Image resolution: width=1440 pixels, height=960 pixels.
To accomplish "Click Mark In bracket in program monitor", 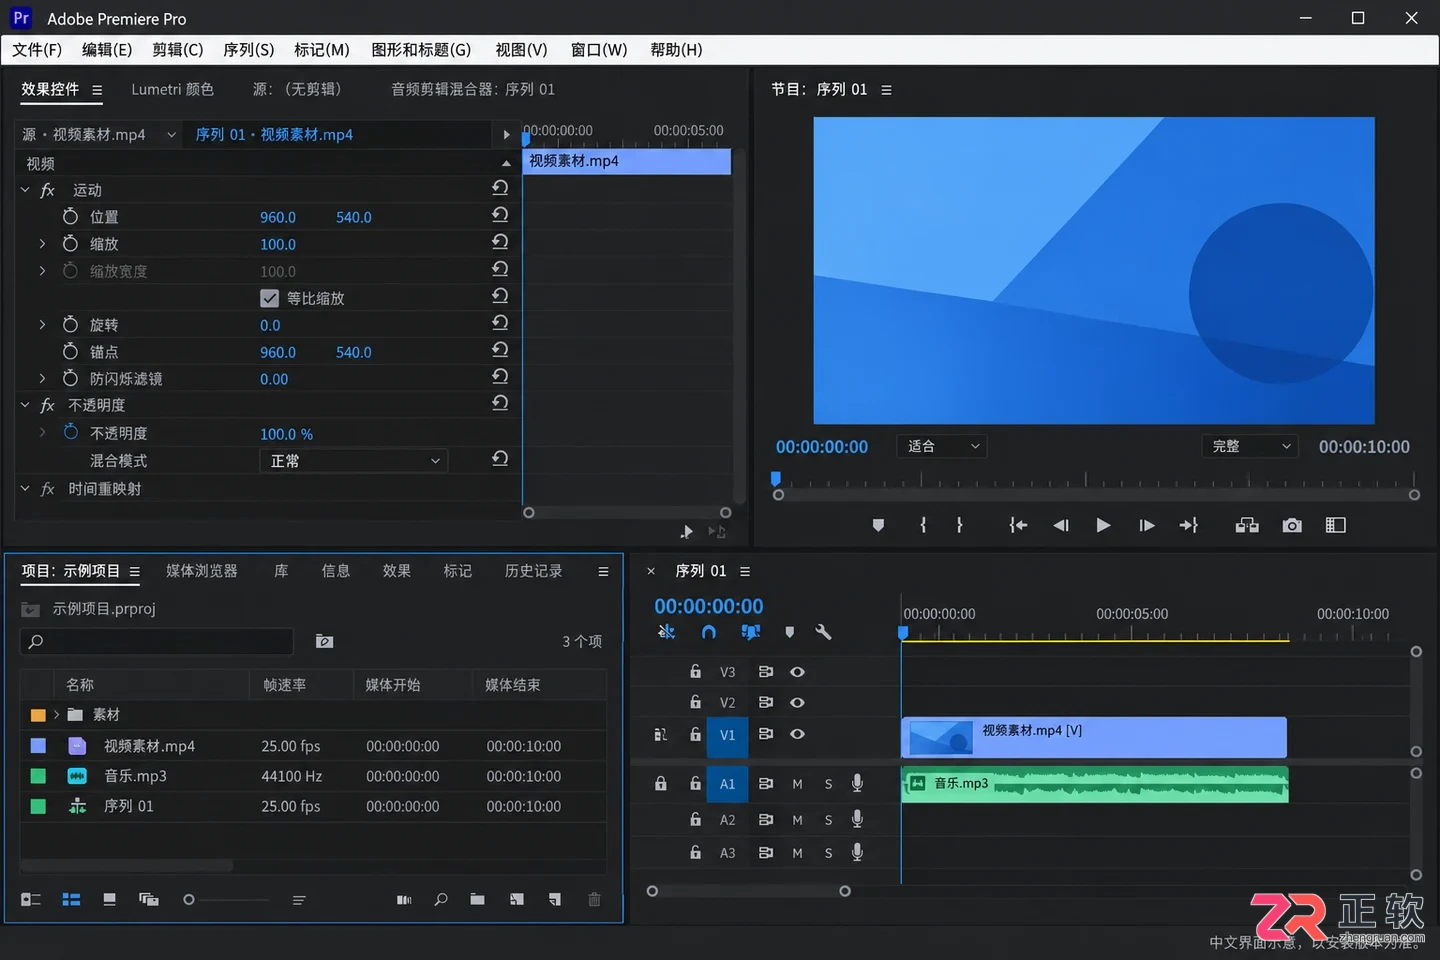I will pos(923,525).
